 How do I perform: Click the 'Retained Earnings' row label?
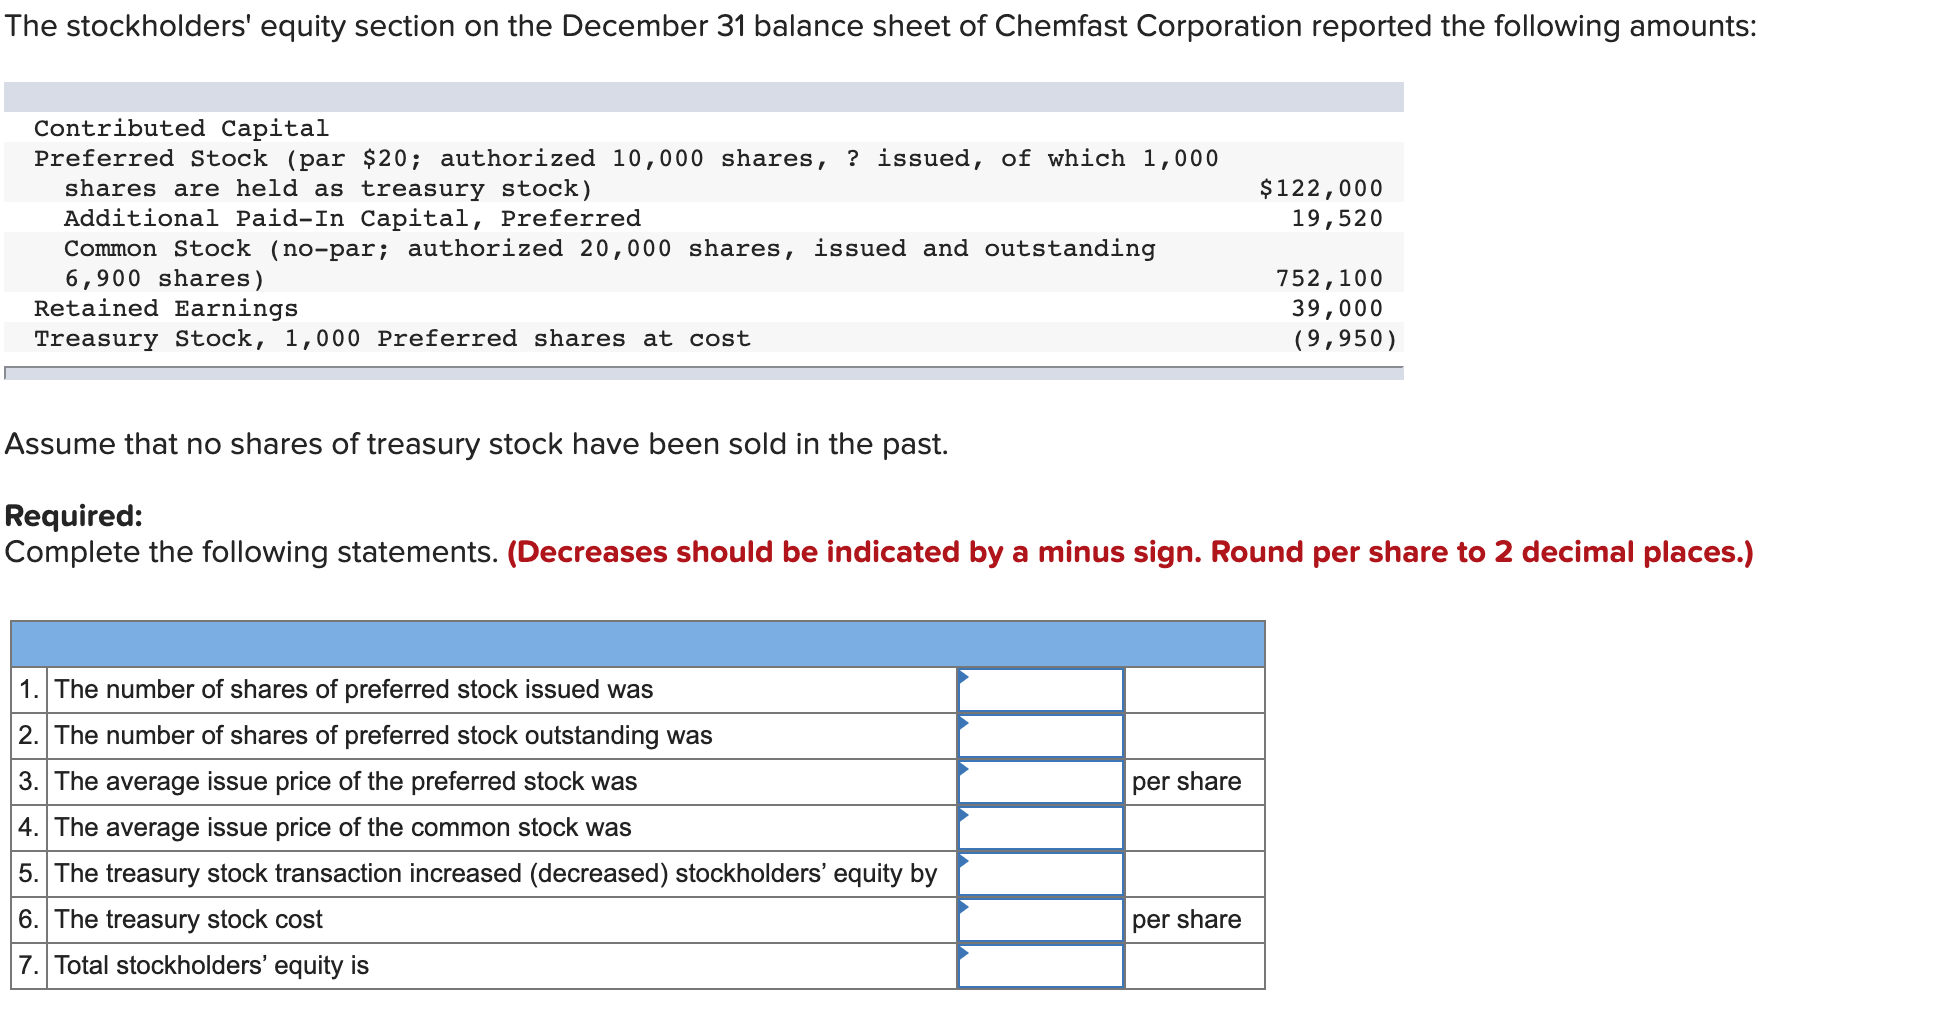pos(166,308)
